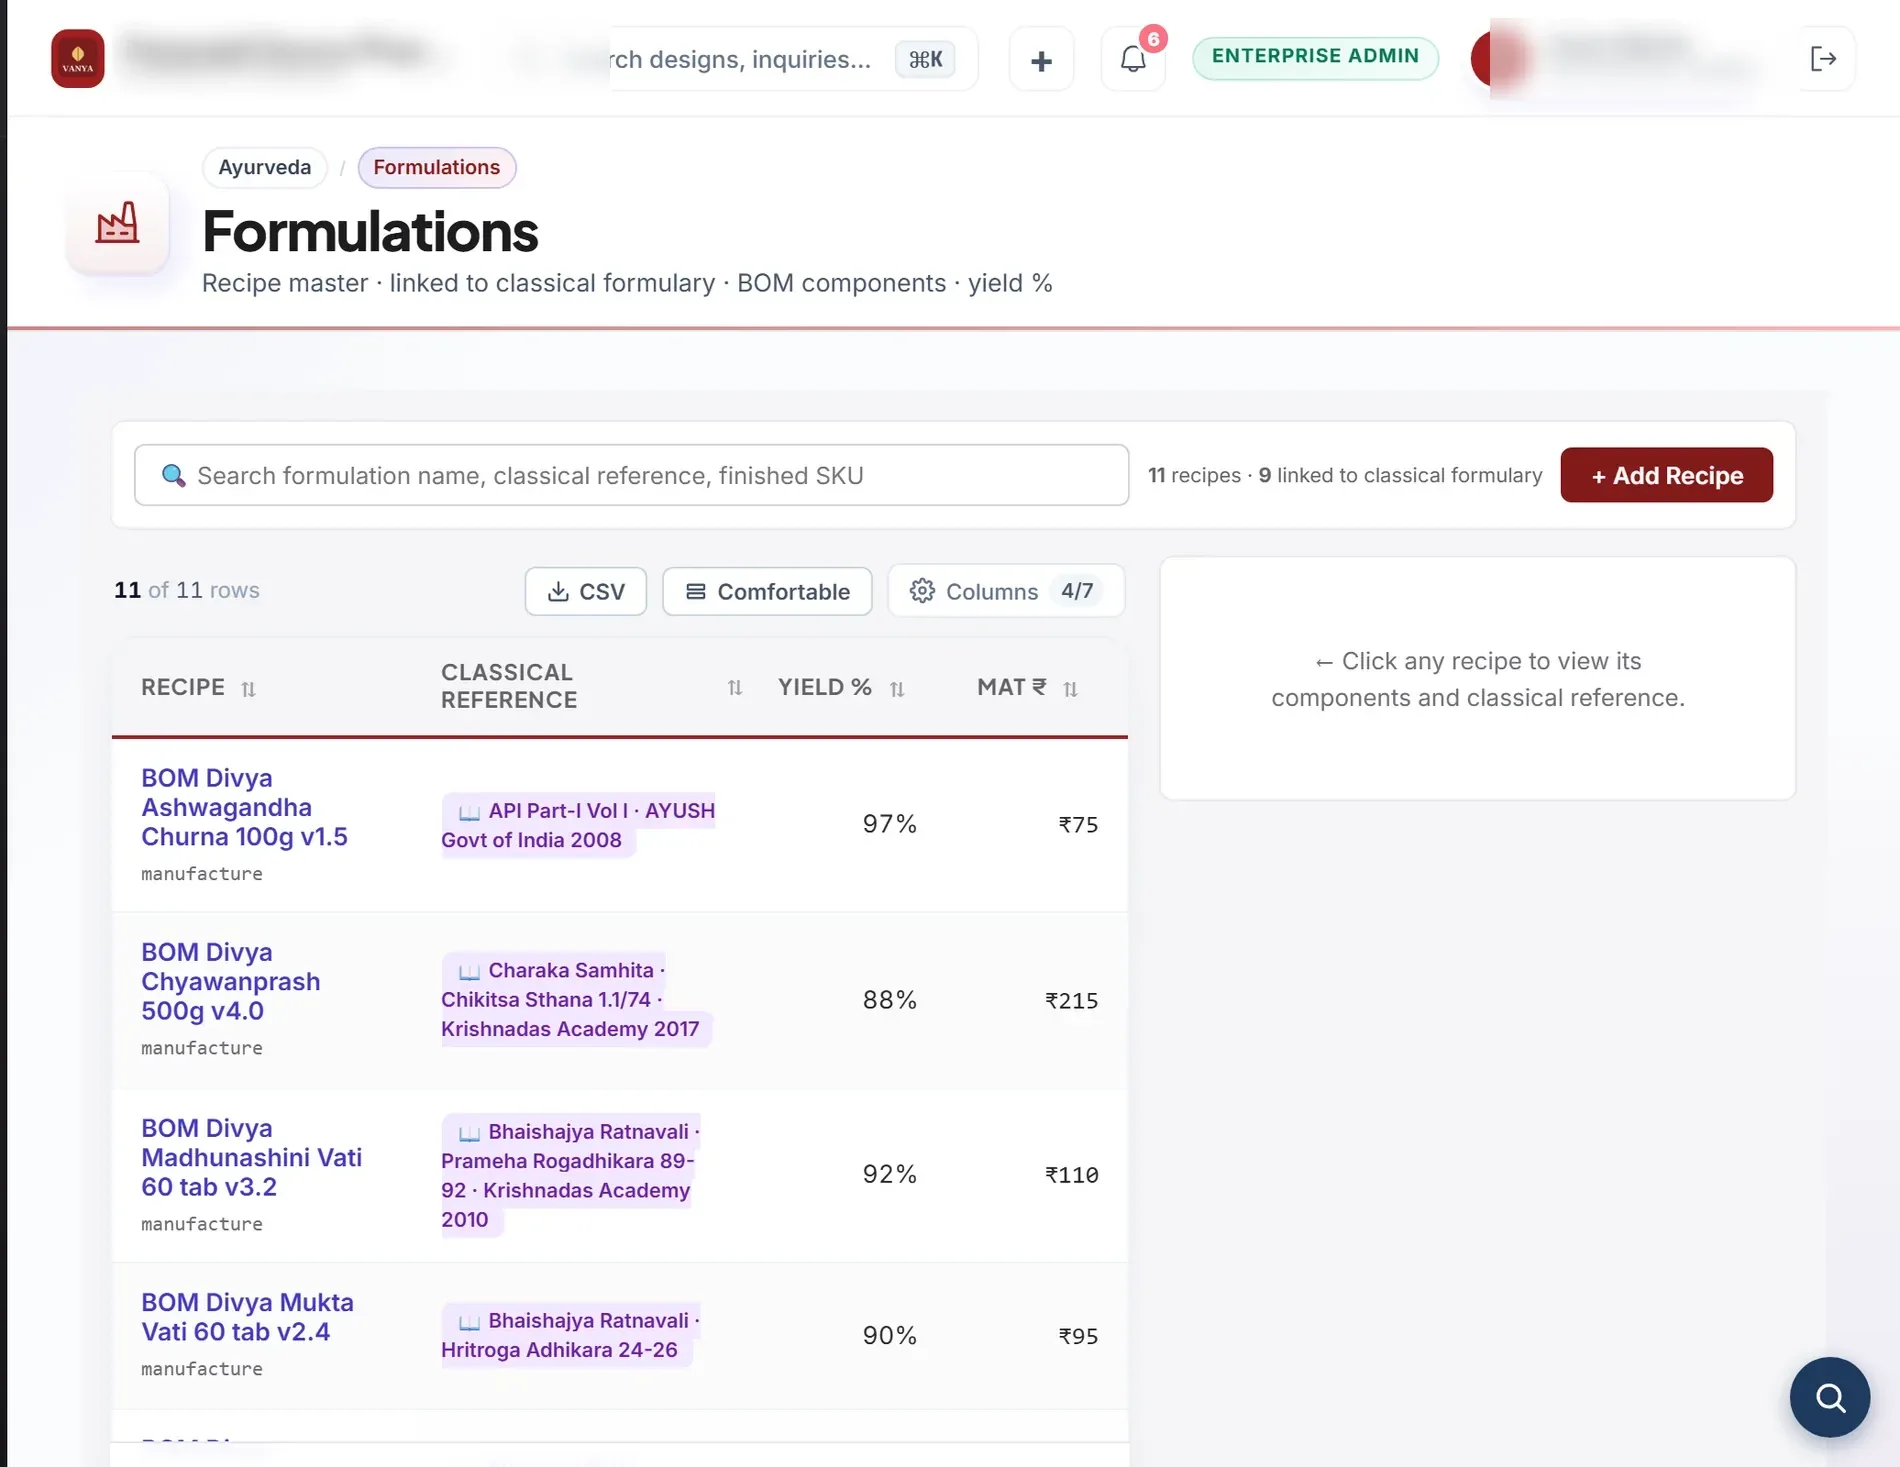
Task: Open notifications bell with 6 badge
Action: coord(1133,59)
